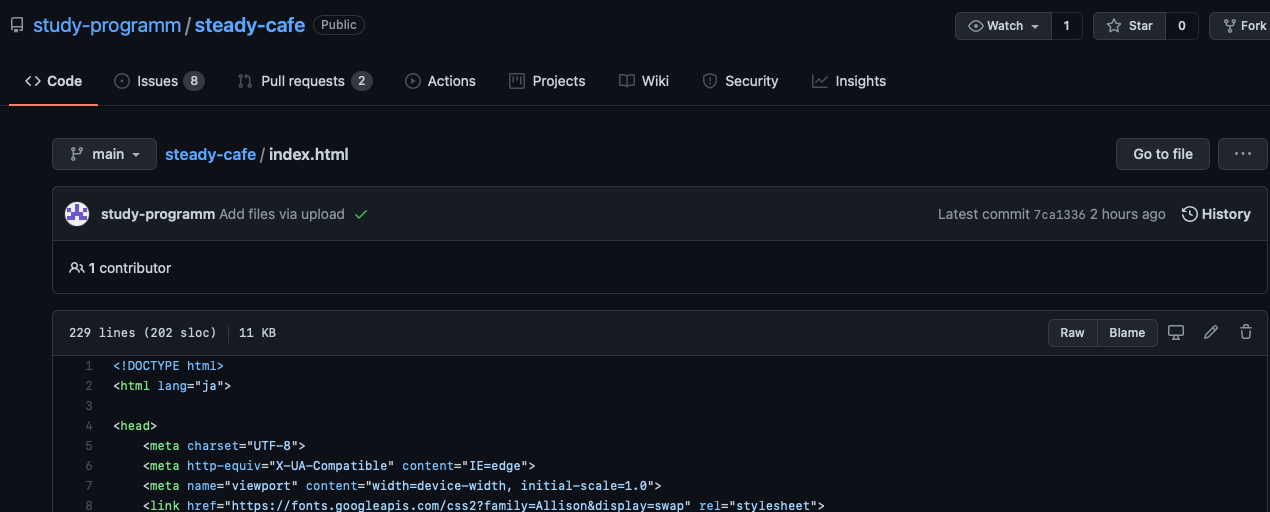Screen dimensions: 1270x512
Task: View the Insights tab
Action: (849, 81)
